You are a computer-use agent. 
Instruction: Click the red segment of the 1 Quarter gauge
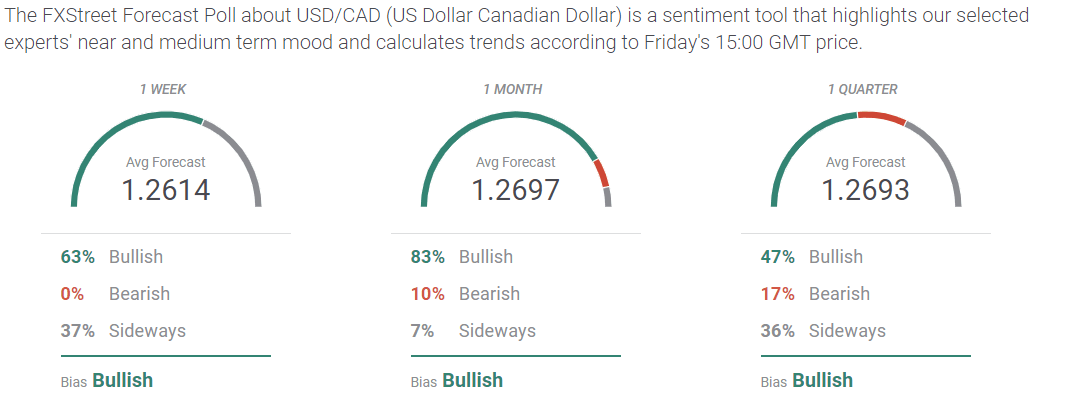tap(881, 117)
